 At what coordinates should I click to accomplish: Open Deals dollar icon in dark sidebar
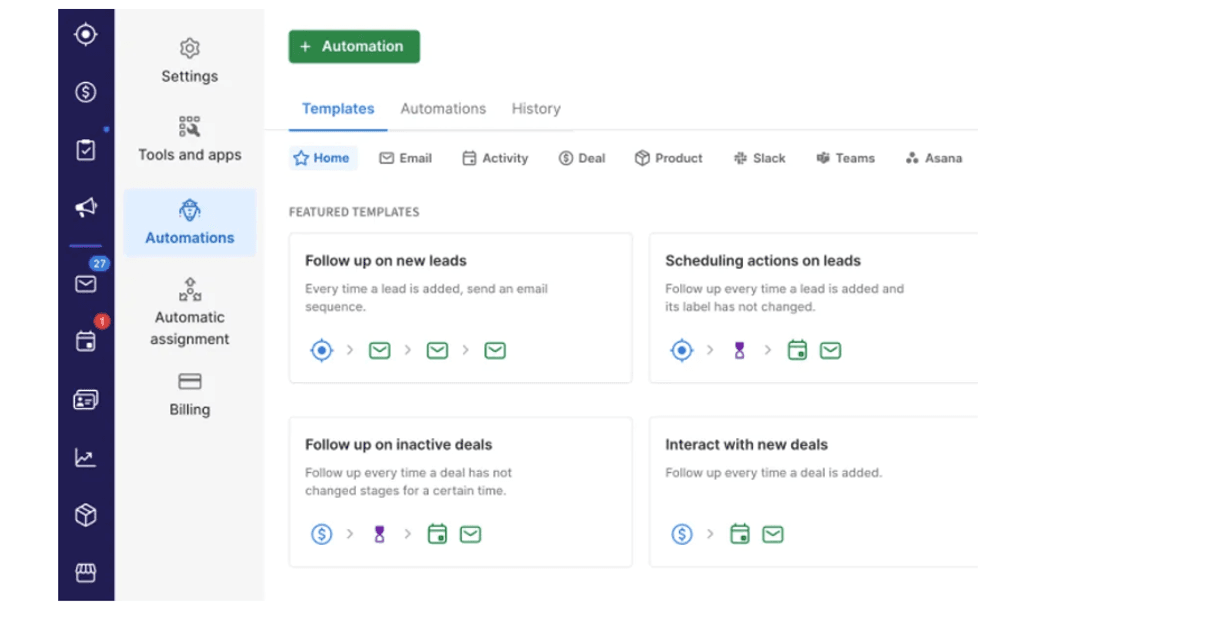(x=86, y=92)
